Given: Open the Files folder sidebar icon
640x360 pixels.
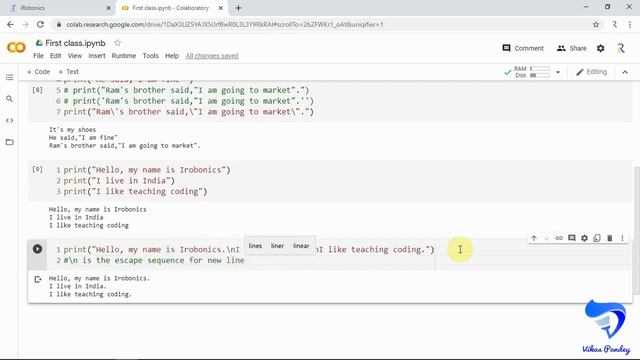Looking at the screenshot, I should point(9,142).
